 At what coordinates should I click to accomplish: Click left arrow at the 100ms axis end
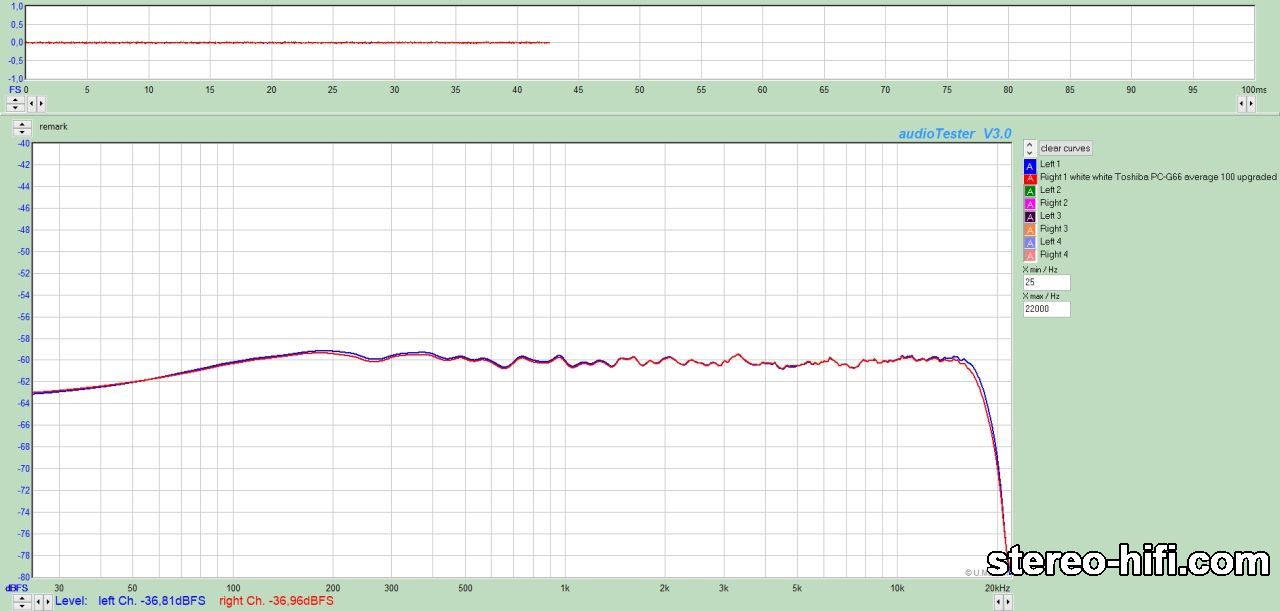[x=1241, y=104]
